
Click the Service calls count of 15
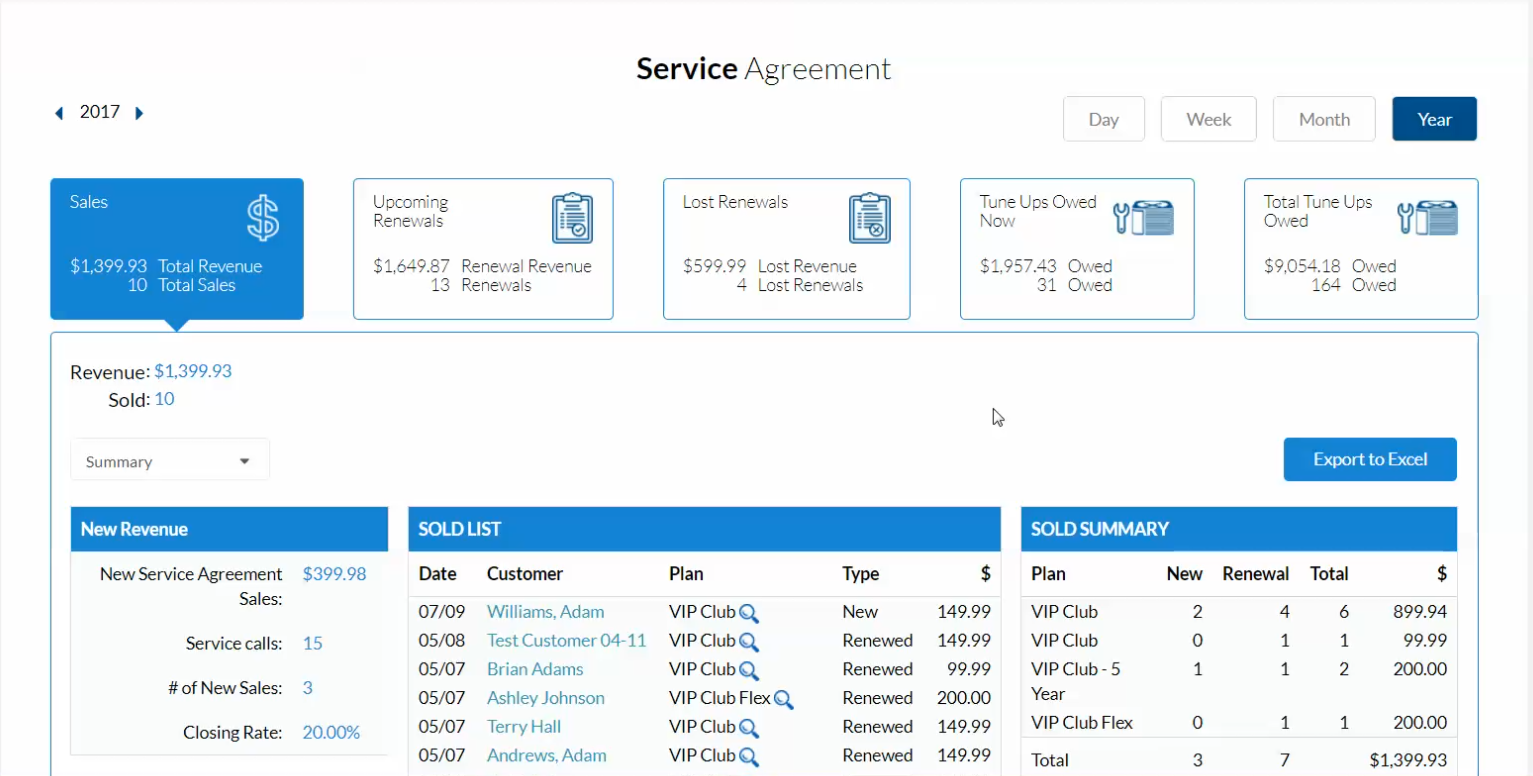pyautogui.click(x=312, y=644)
